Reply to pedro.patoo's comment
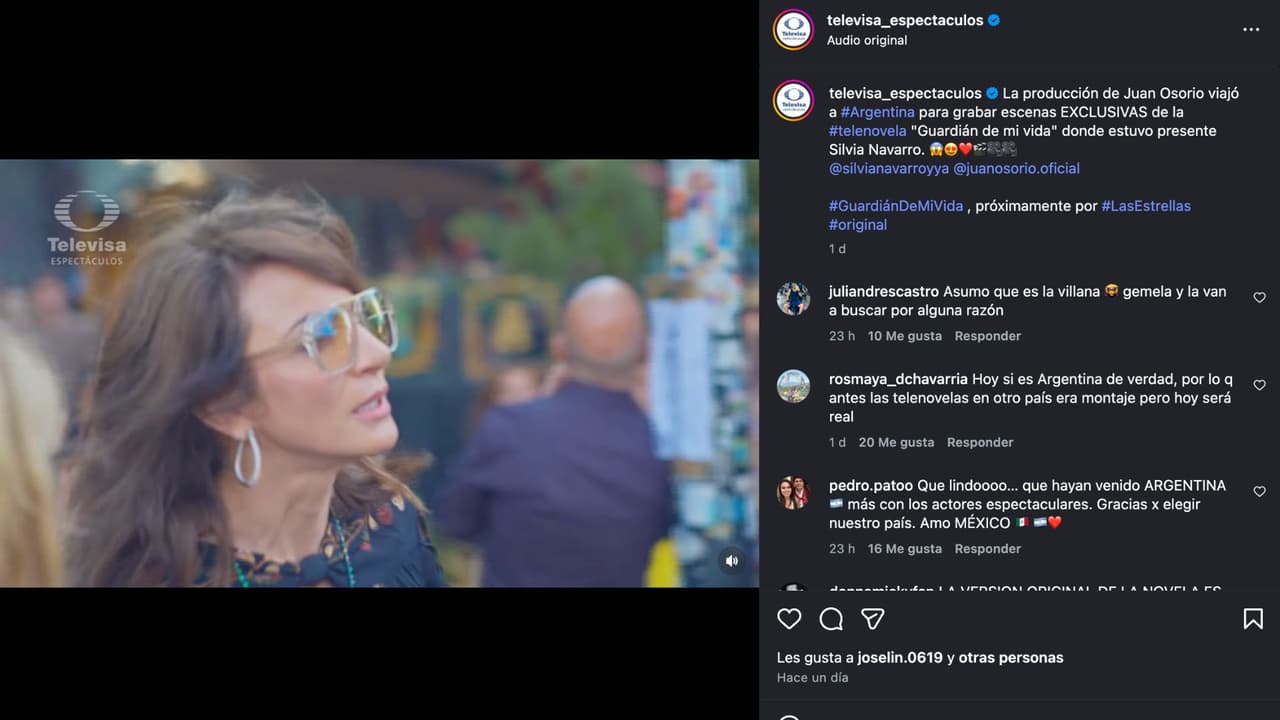Image resolution: width=1280 pixels, height=720 pixels. (987, 549)
